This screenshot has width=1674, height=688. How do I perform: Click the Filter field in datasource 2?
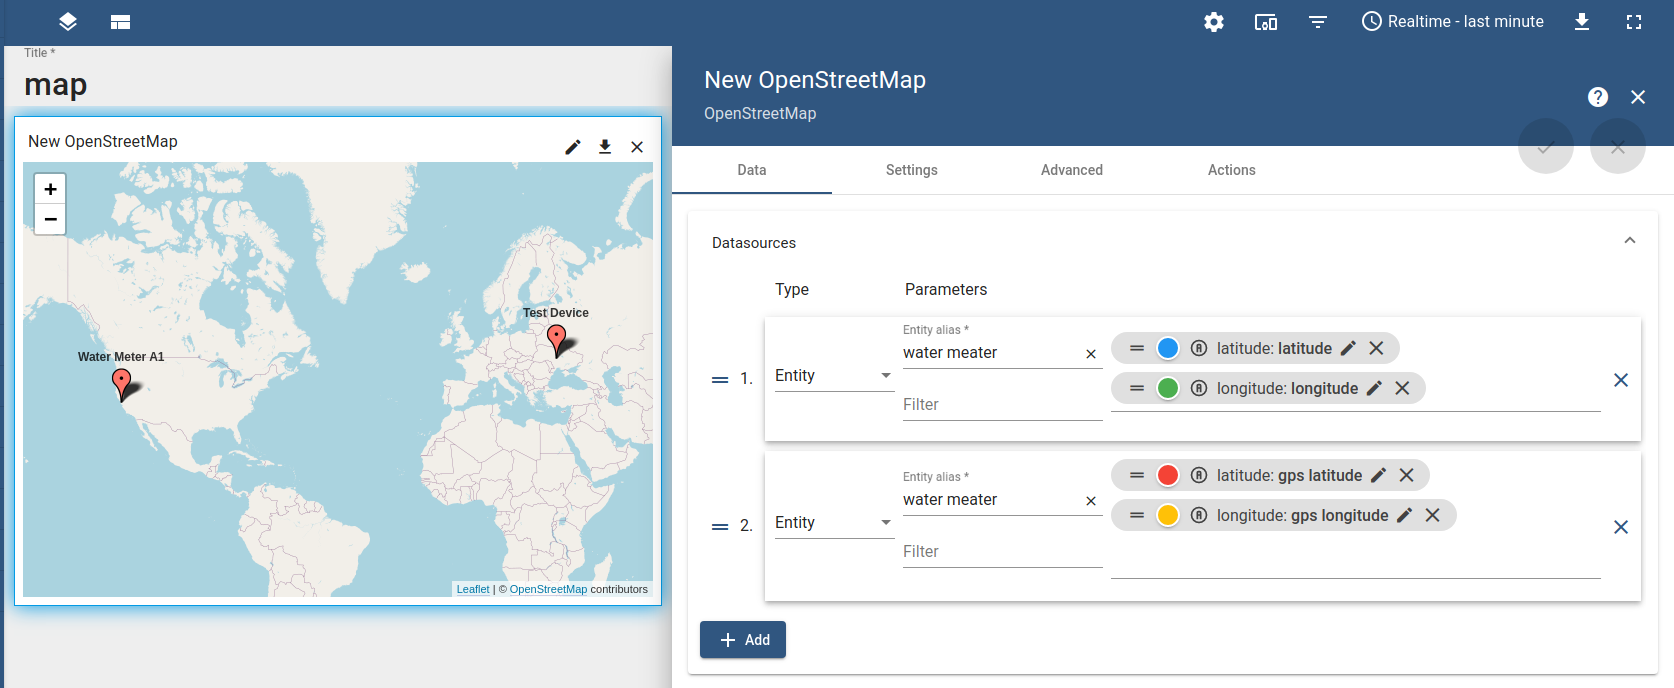pyautogui.click(x=1002, y=552)
